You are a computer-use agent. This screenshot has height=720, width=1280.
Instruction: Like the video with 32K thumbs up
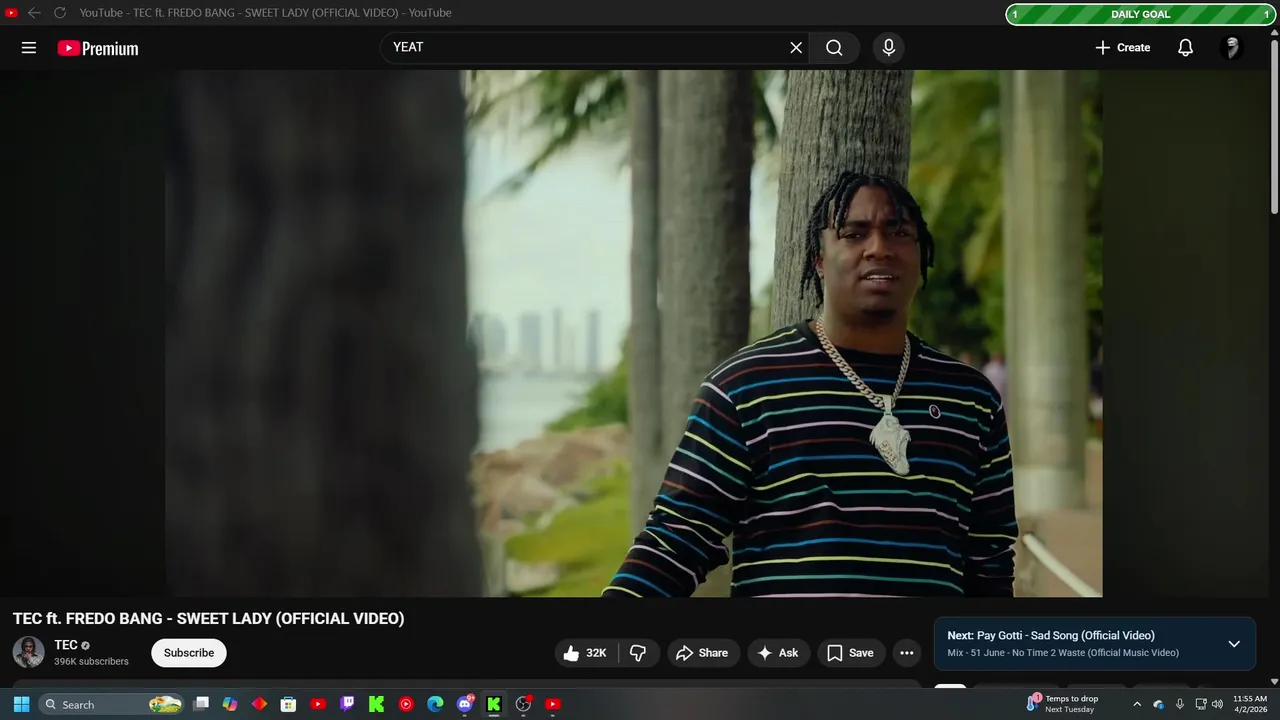(586, 653)
